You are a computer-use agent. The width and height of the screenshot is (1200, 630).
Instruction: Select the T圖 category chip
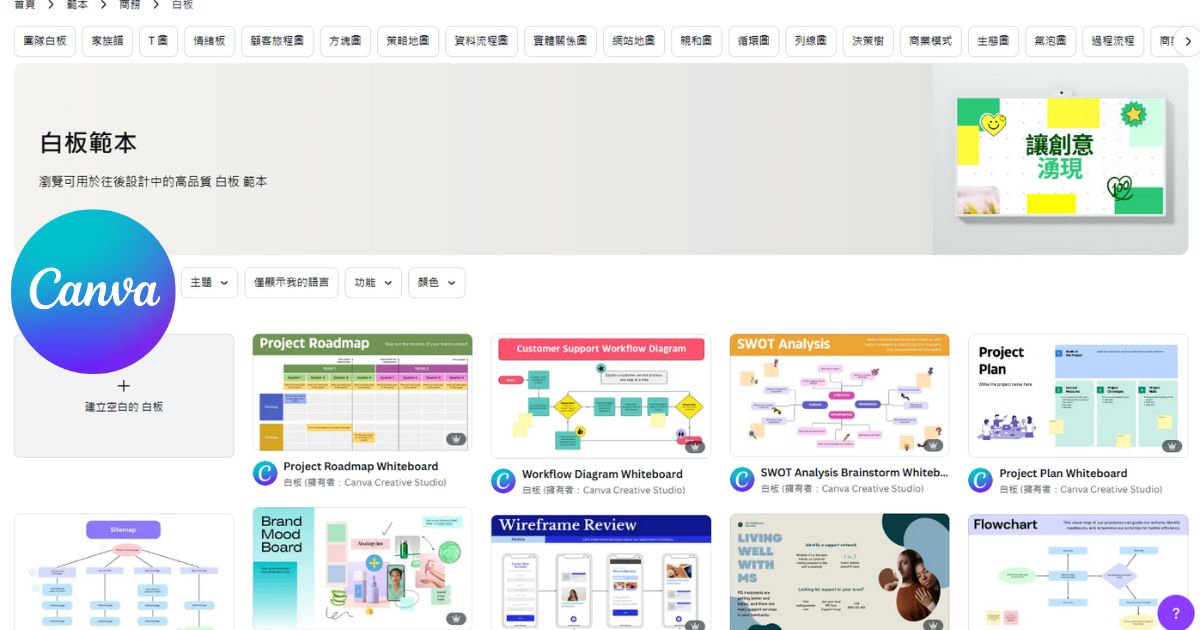(158, 42)
